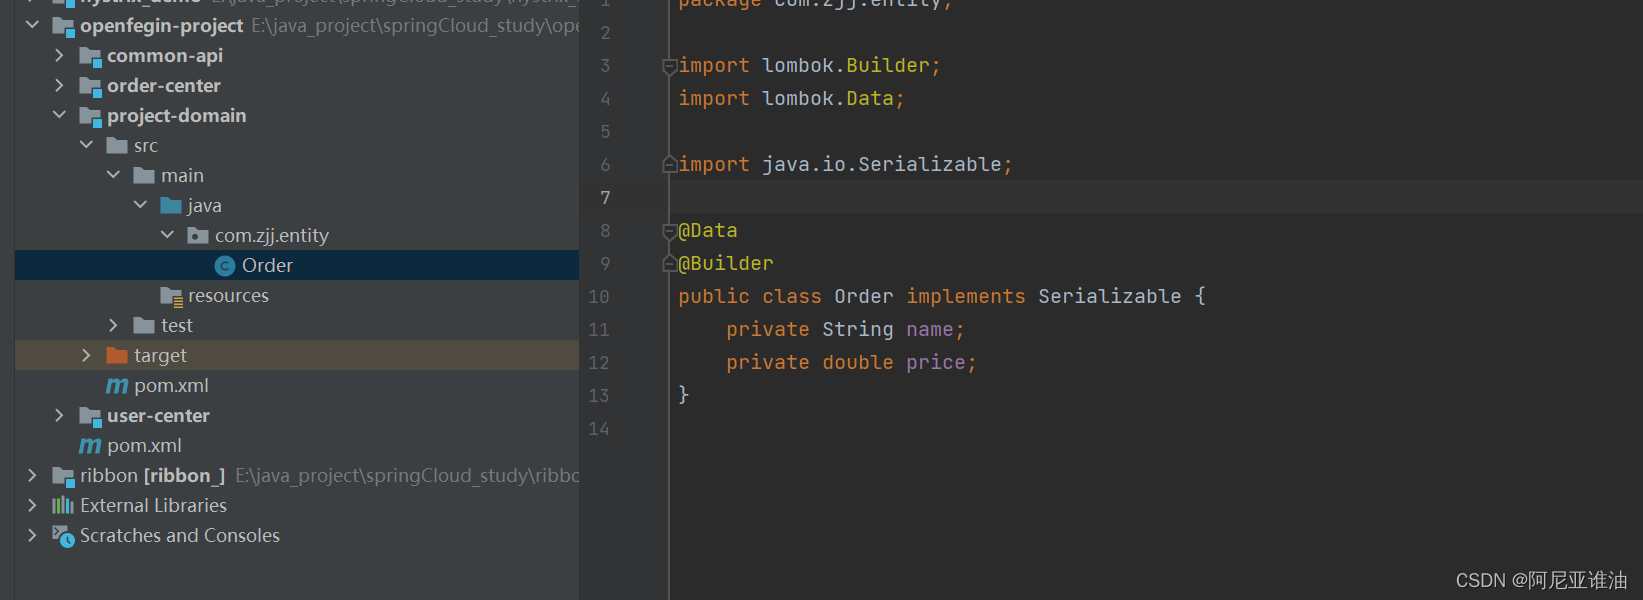
Task: Select the target folder row
Action: point(297,355)
